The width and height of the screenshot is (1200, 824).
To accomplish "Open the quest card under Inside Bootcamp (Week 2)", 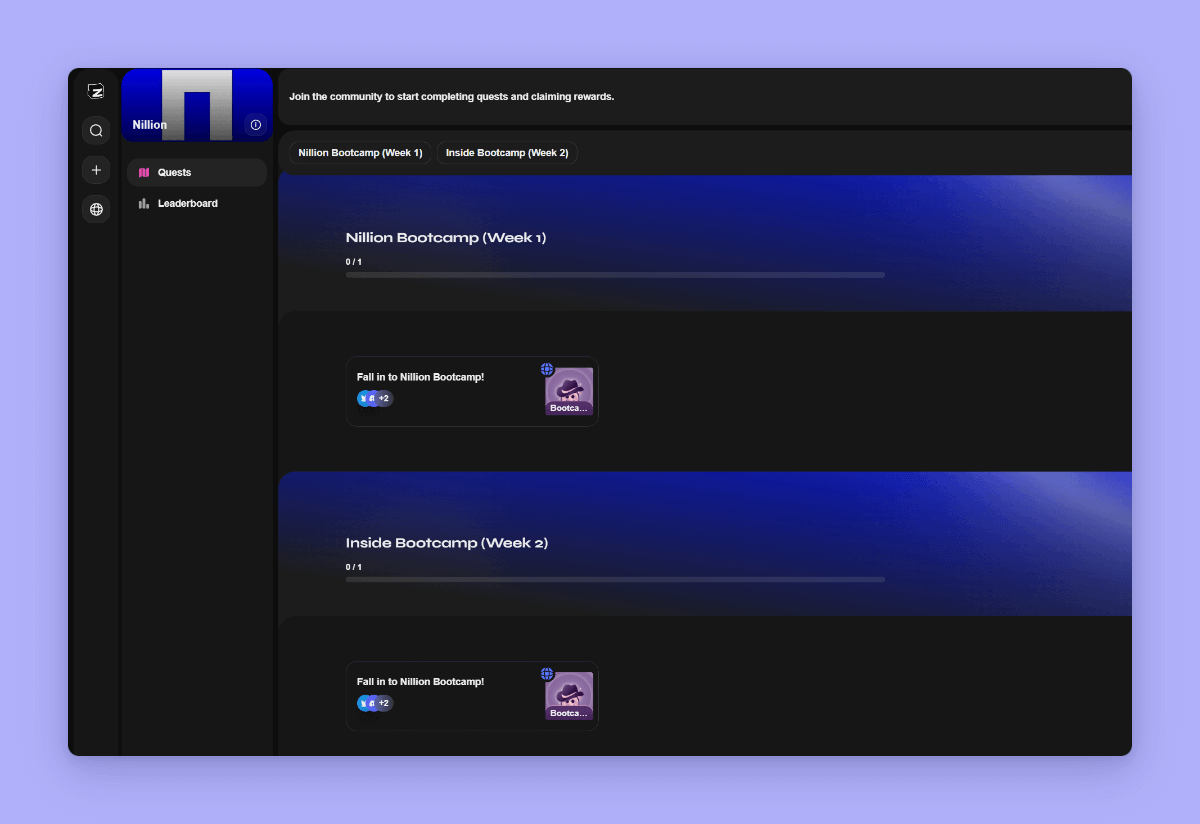I will 472,696.
